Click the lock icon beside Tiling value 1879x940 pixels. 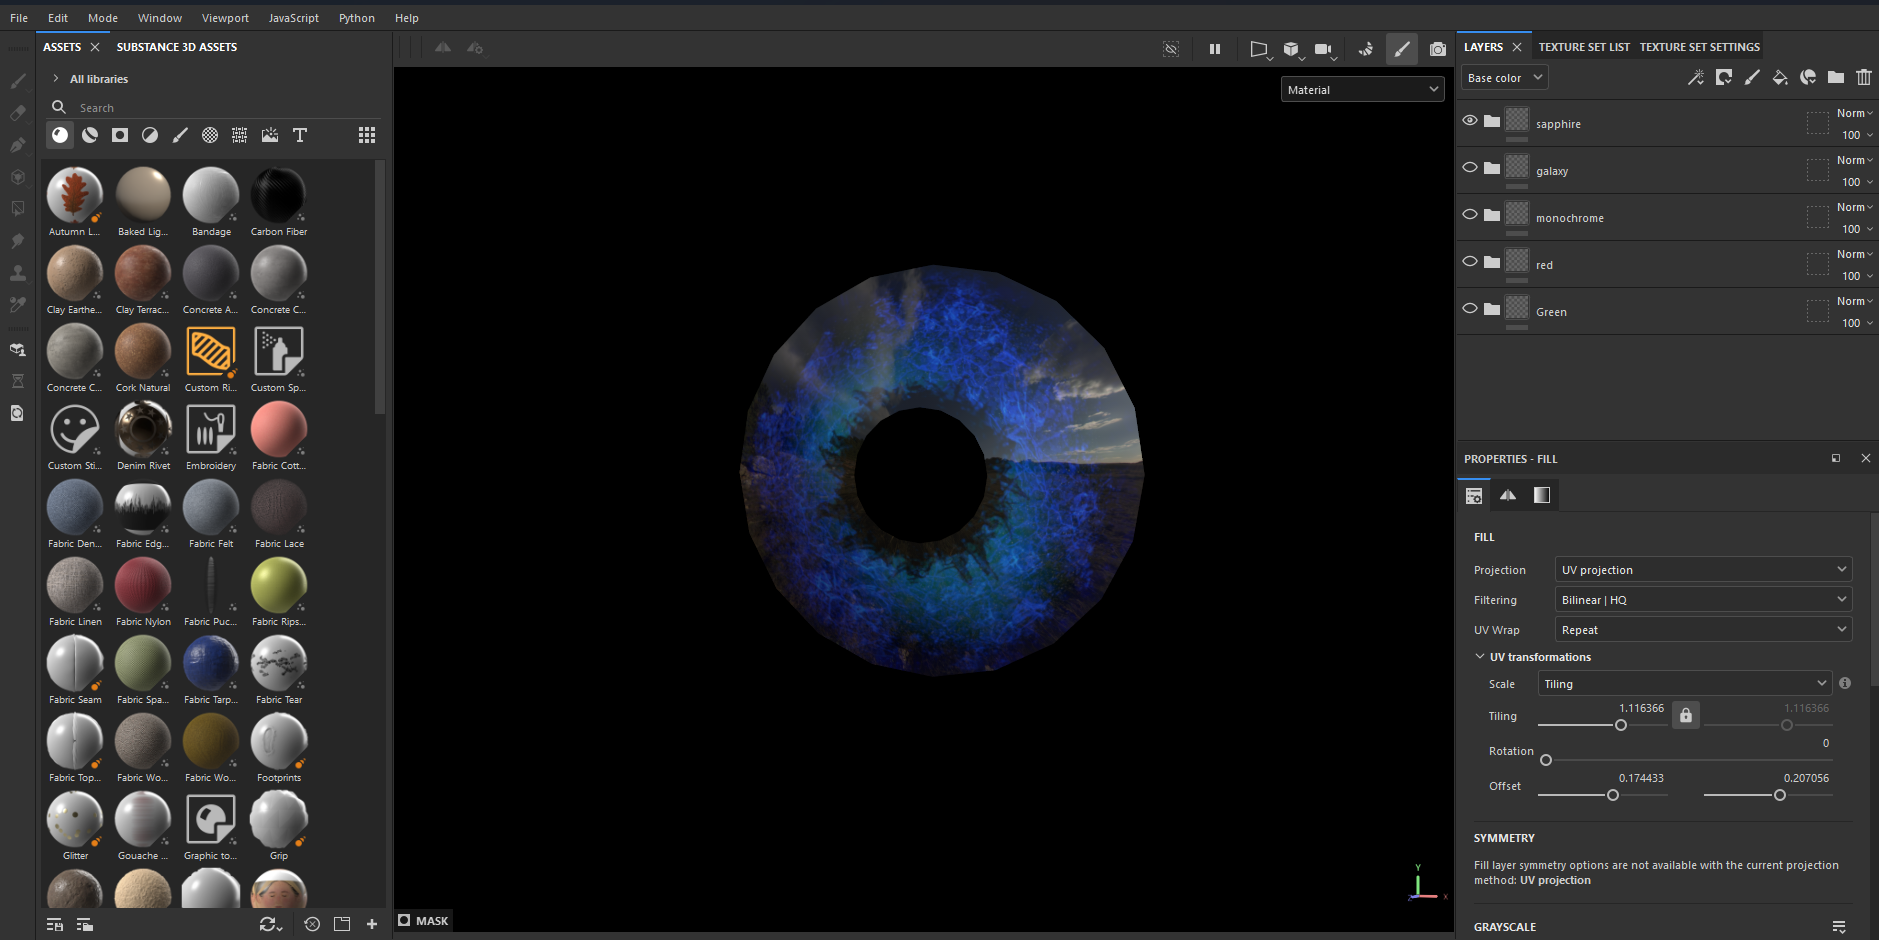click(x=1685, y=715)
